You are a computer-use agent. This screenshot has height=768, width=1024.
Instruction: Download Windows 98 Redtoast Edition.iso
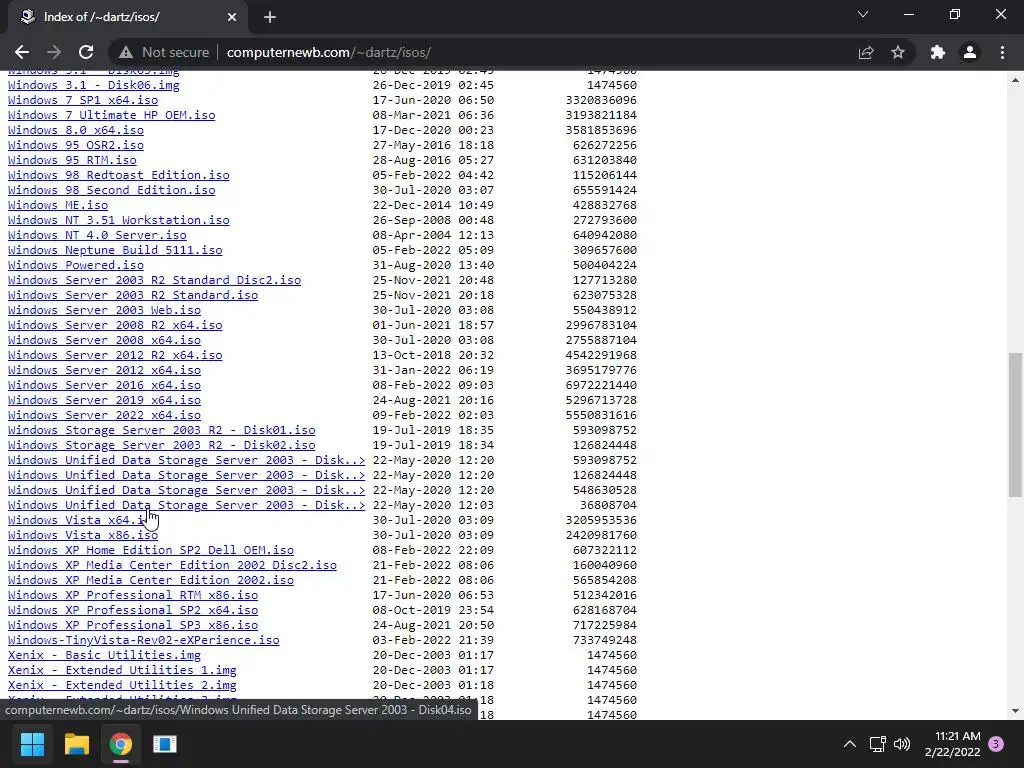[119, 175]
